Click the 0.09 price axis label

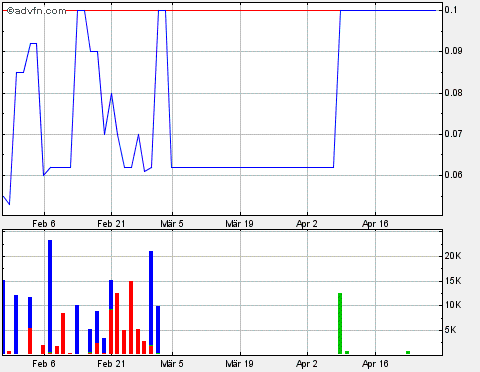click(x=454, y=51)
